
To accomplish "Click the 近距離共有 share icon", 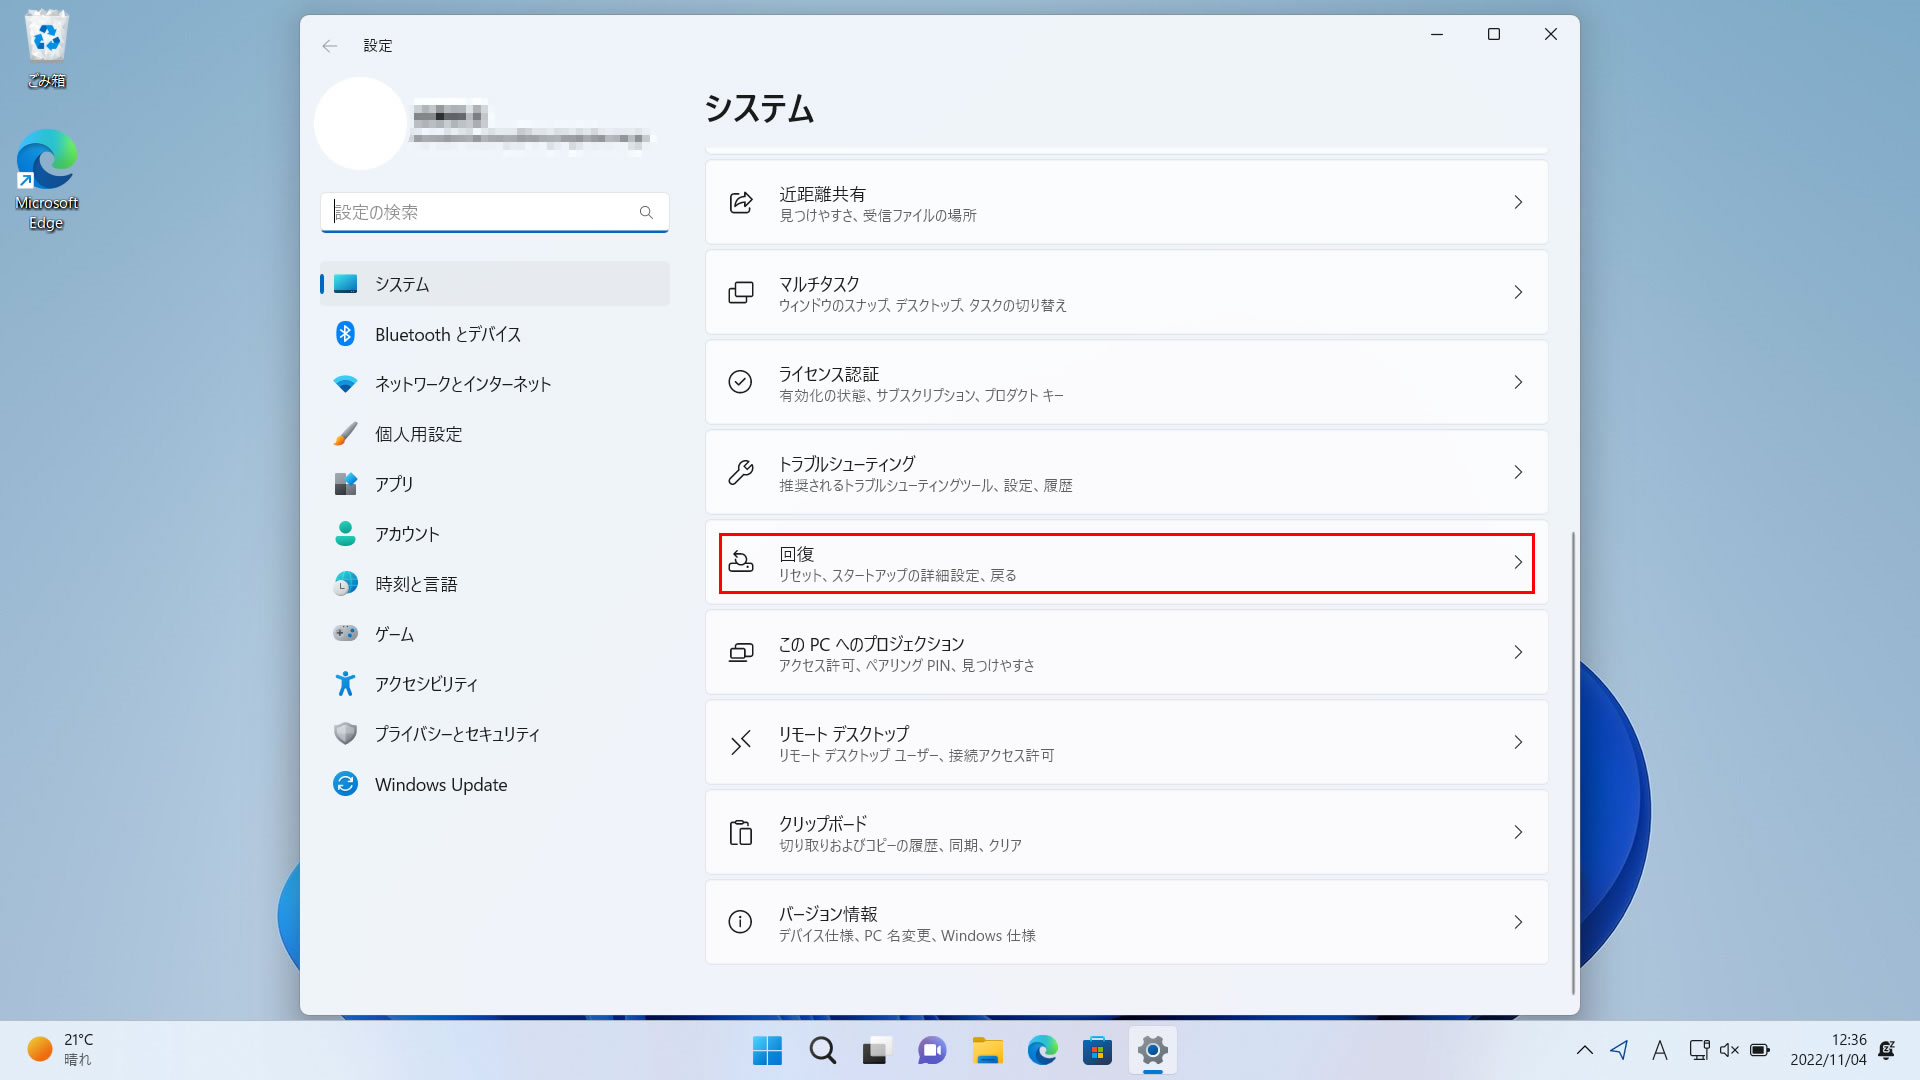I will 741,202.
